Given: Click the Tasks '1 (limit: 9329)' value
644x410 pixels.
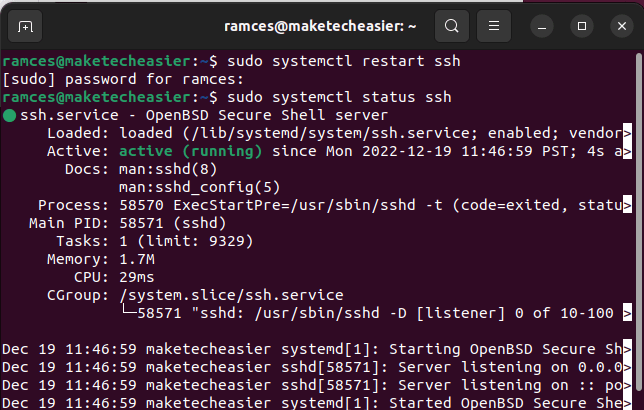Looking at the screenshot, I should pyautogui.click(x=186, y=242).
